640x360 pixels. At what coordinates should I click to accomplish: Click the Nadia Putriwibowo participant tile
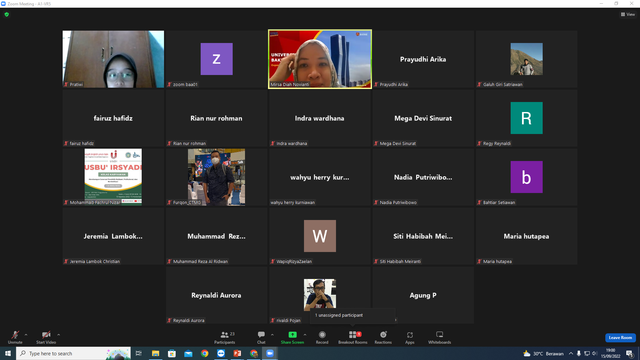click(x=423, y=177)
